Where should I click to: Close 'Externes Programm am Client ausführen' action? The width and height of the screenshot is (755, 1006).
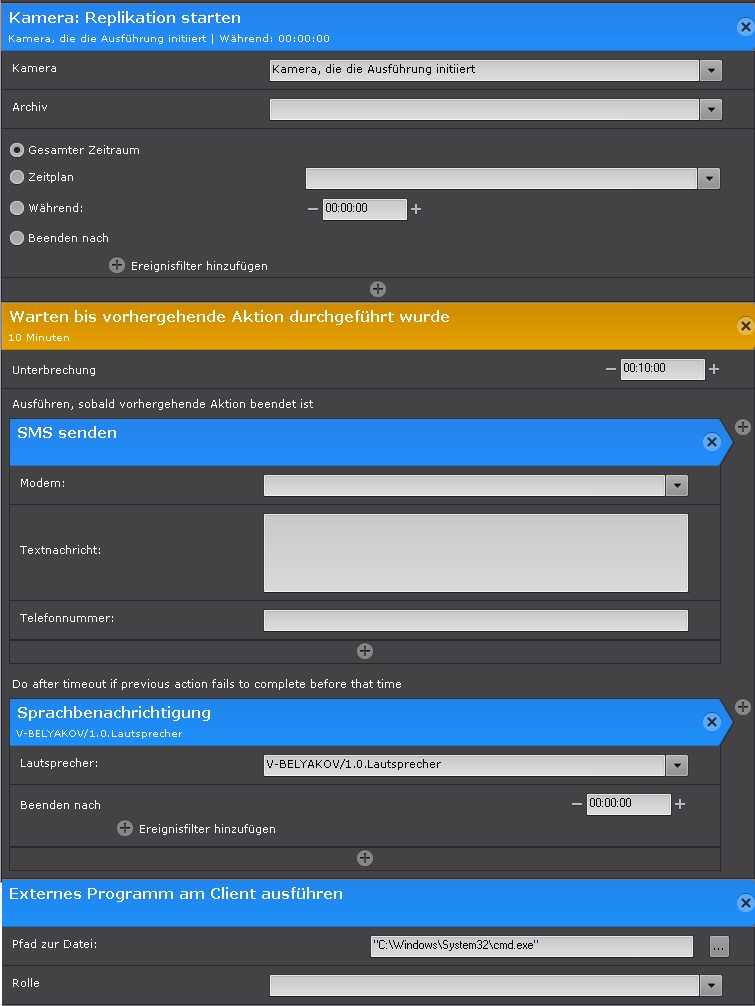point(744,903)
